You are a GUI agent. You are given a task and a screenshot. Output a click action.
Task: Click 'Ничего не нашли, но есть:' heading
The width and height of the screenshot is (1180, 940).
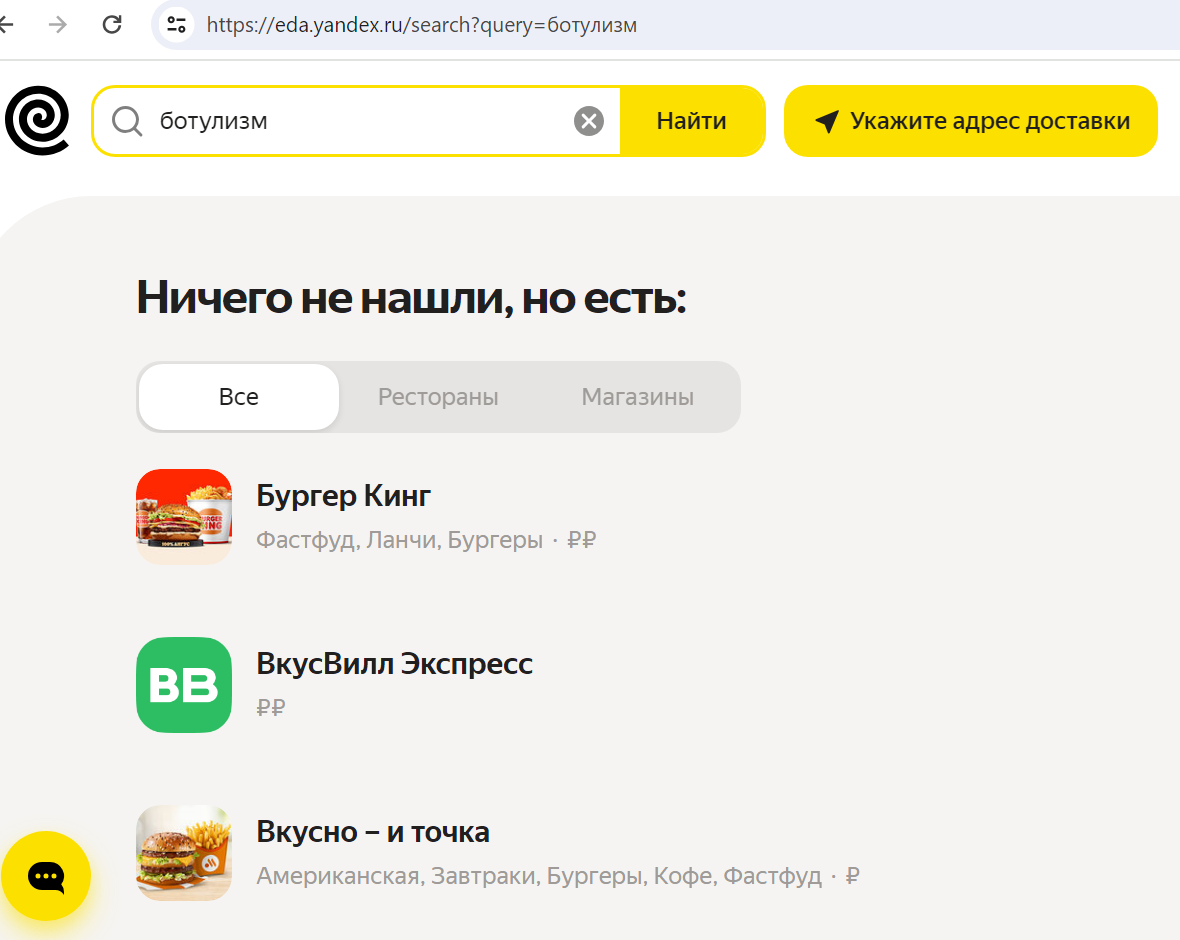(411, 297)
